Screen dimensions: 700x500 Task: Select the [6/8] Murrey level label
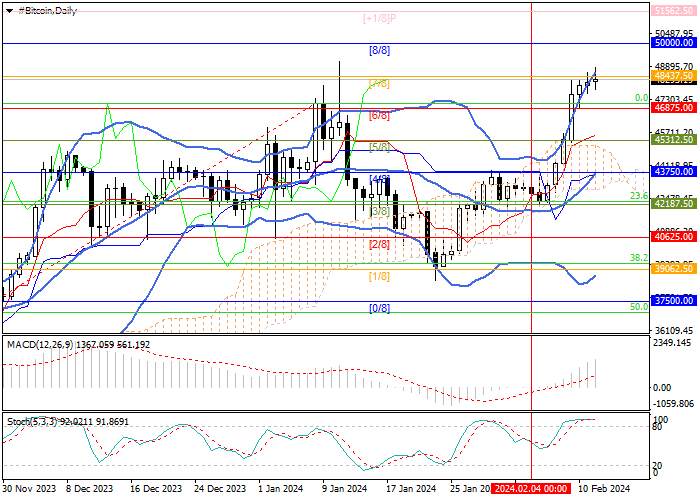coord(379,116)
